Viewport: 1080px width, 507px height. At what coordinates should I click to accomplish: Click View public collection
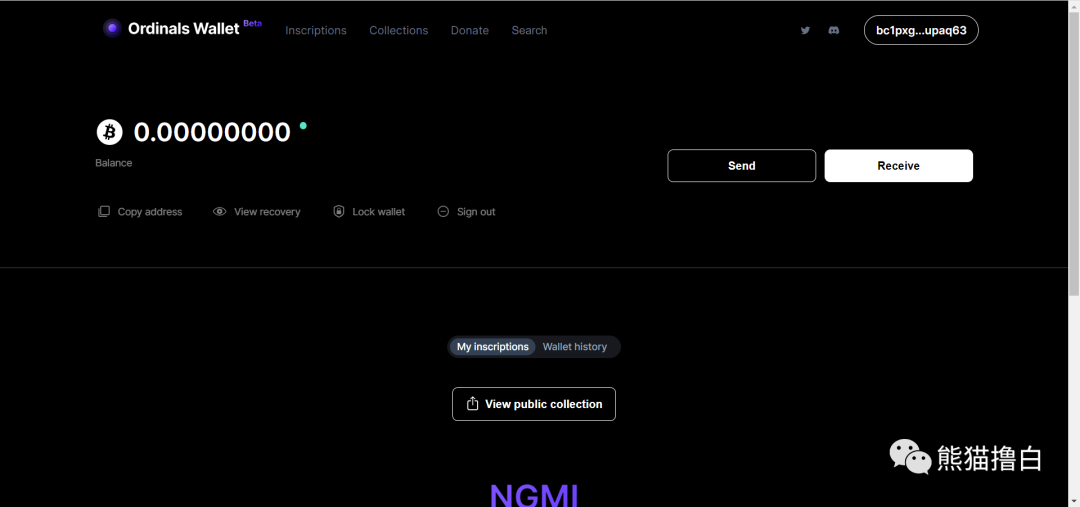coord(534,404)
